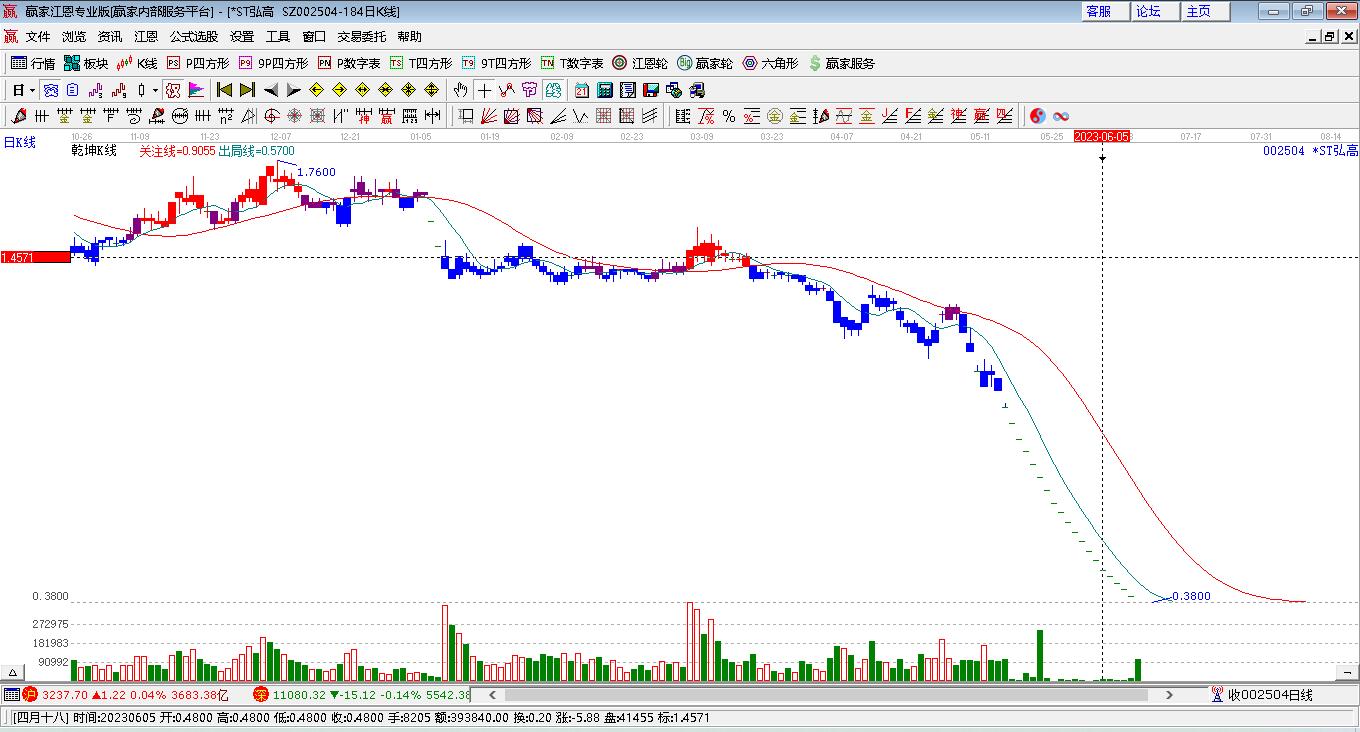Select the red pencil drawing tool
Image resolution: width=1360 pixels, height=732 pixels.
coord(19,116)
